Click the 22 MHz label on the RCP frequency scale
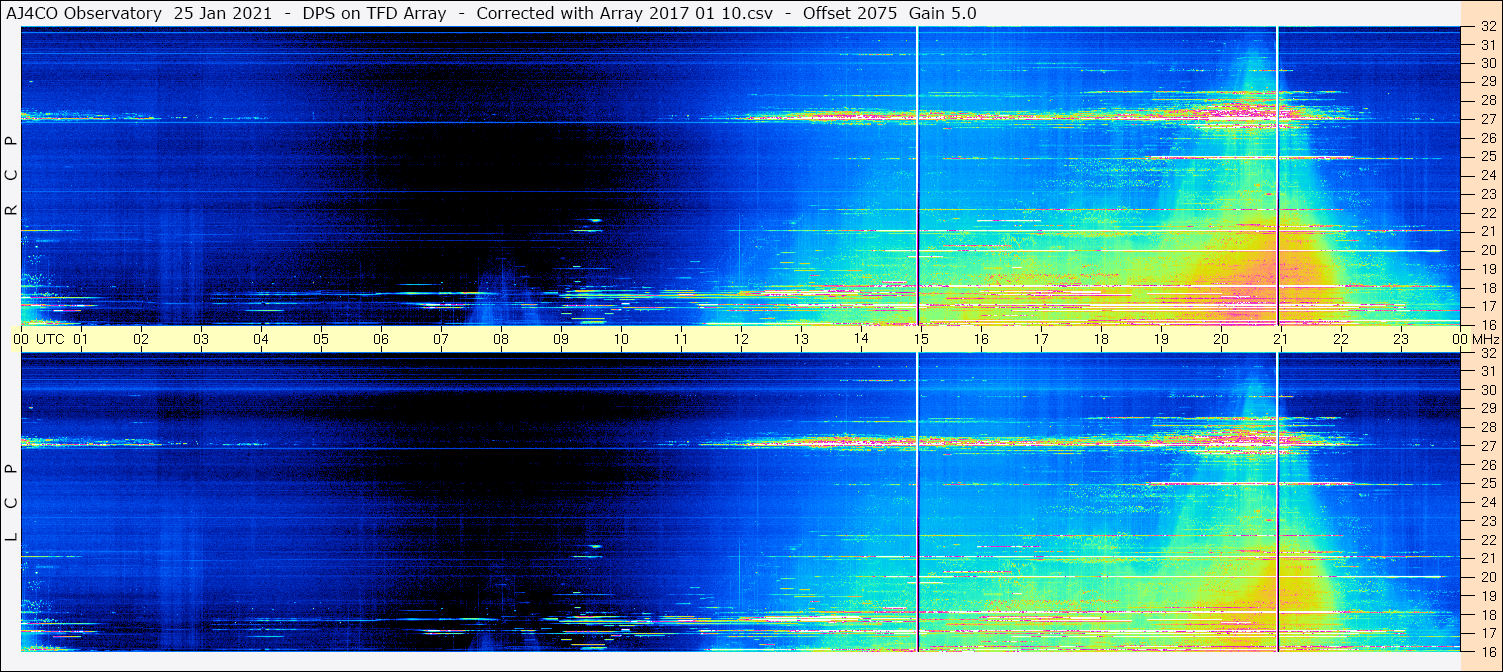This screenshot has width=1503, height=672. 1488,213
